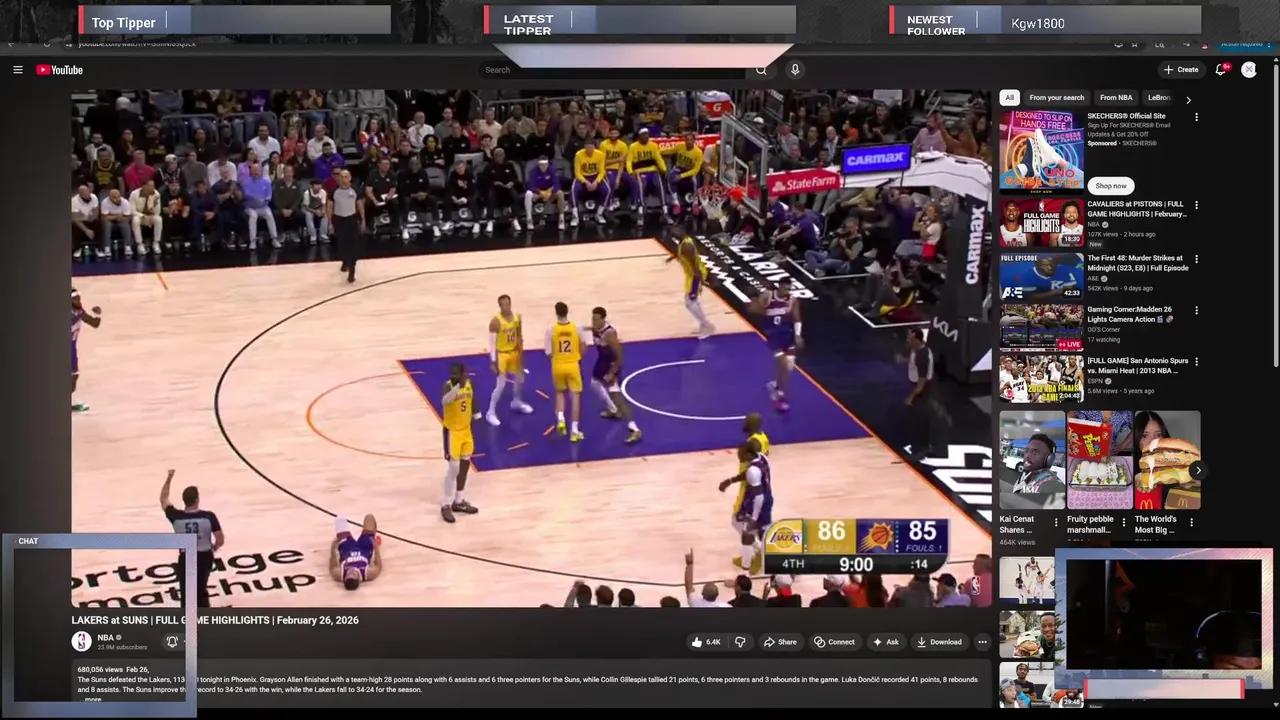Show more filter chips with arrow

click(1188, 99)
